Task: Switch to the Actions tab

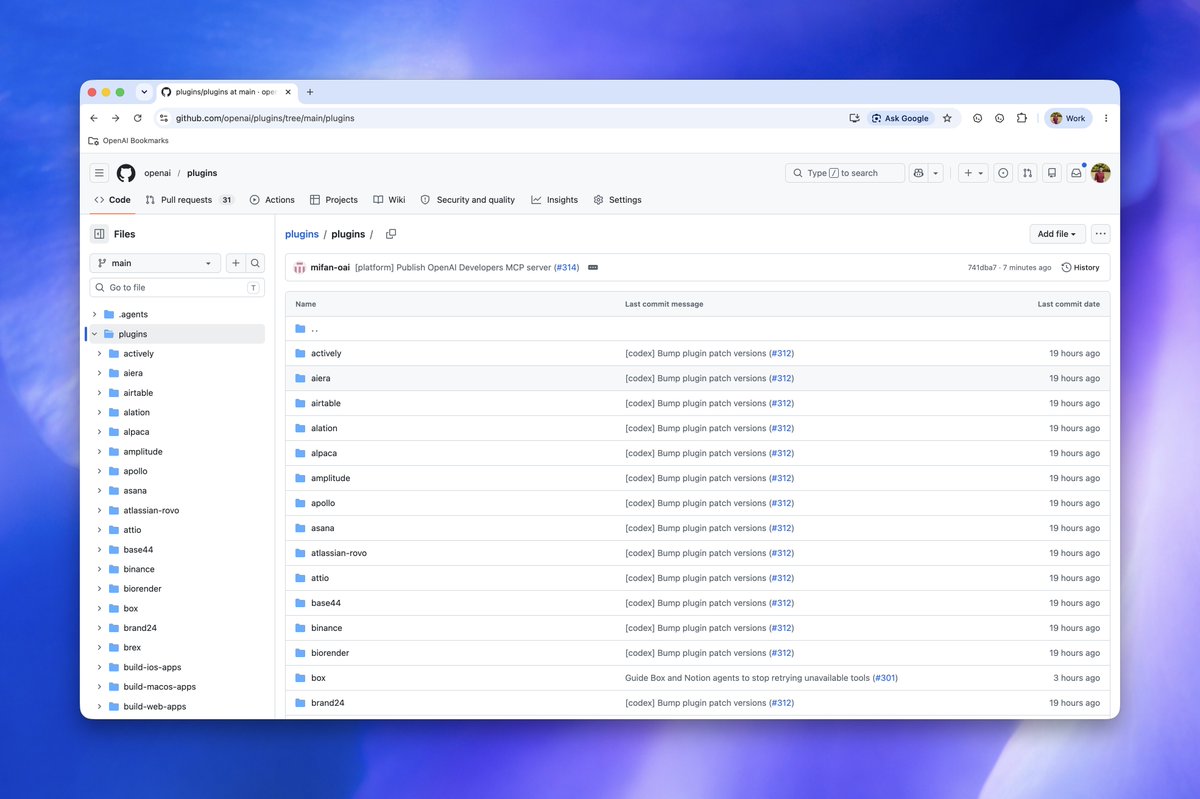Action: point(272,200)
